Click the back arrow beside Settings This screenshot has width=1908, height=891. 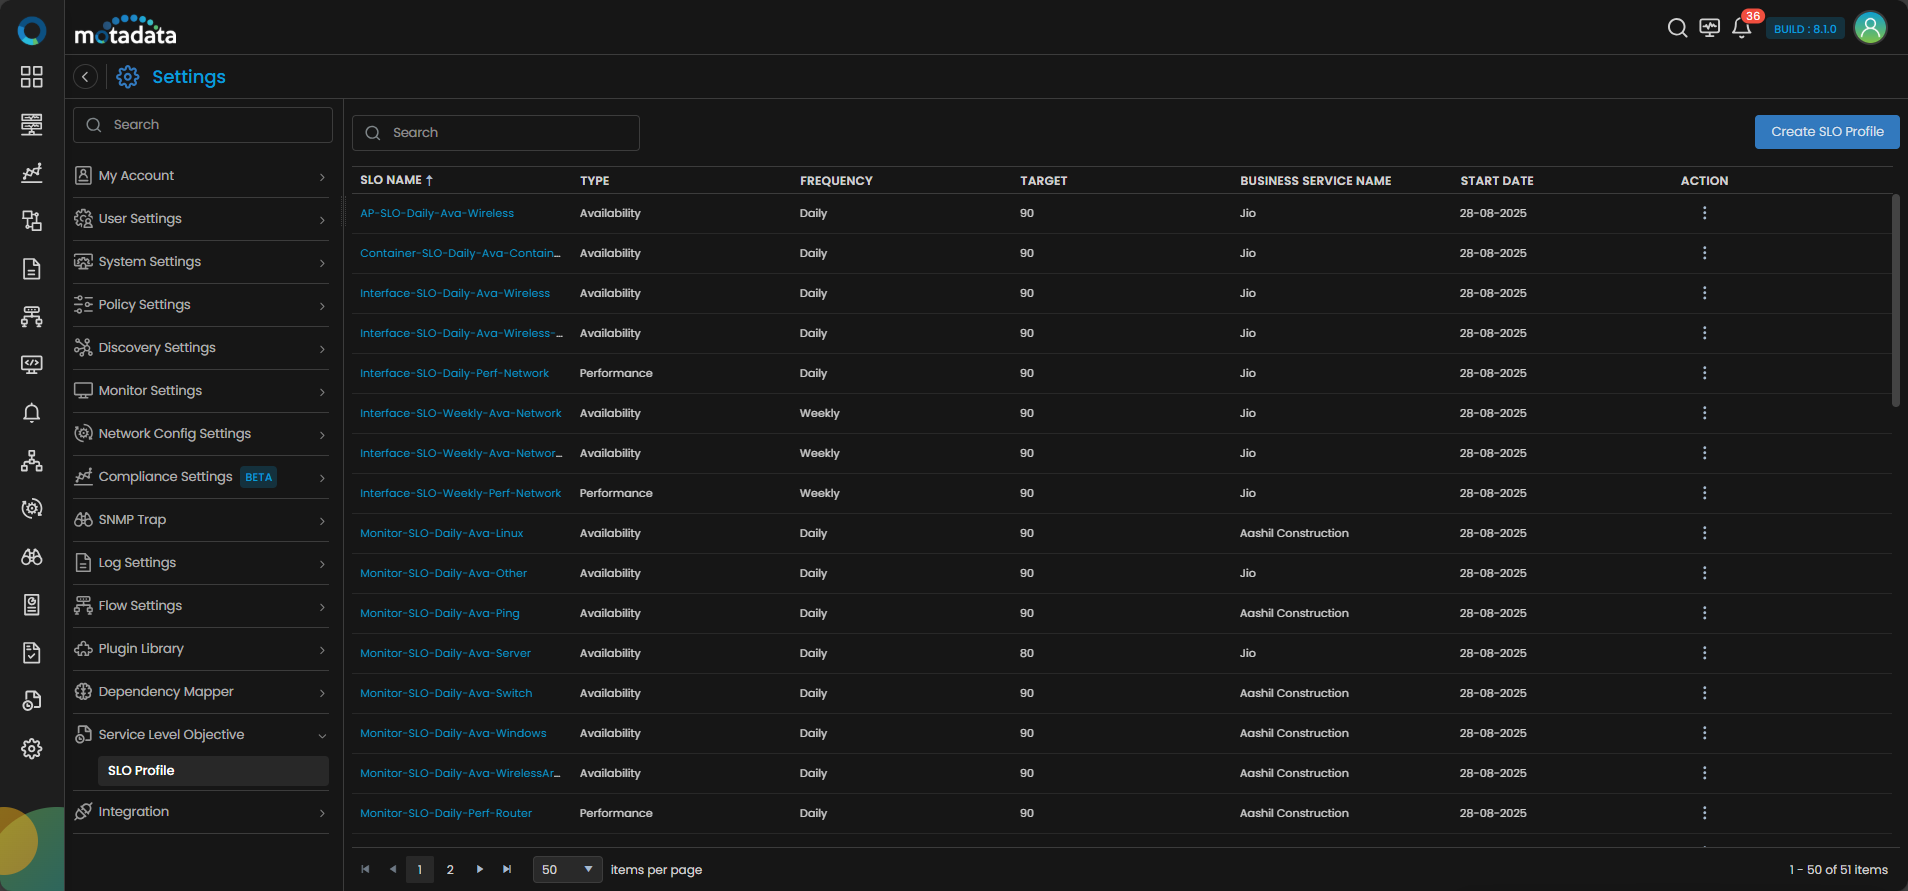(x=86, y=77)
